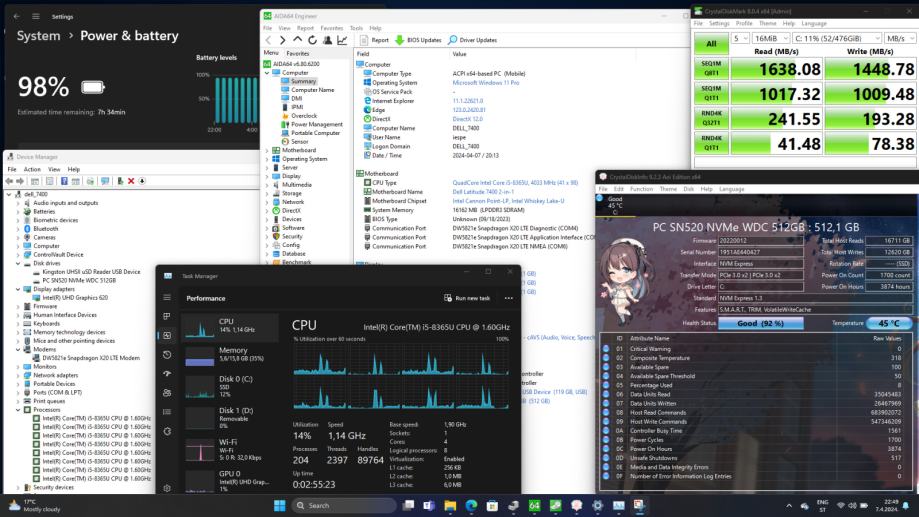Click Device Manager back arrow icon

click(x=9, y=181)
